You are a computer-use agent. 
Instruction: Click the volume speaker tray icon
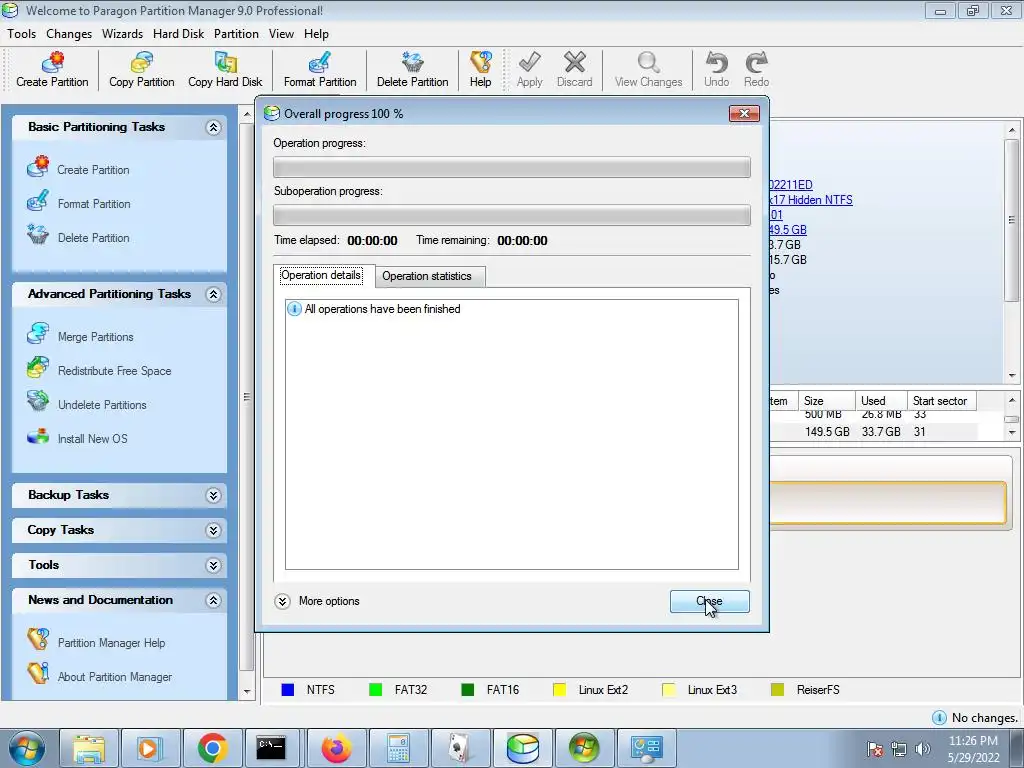(923, 748)
